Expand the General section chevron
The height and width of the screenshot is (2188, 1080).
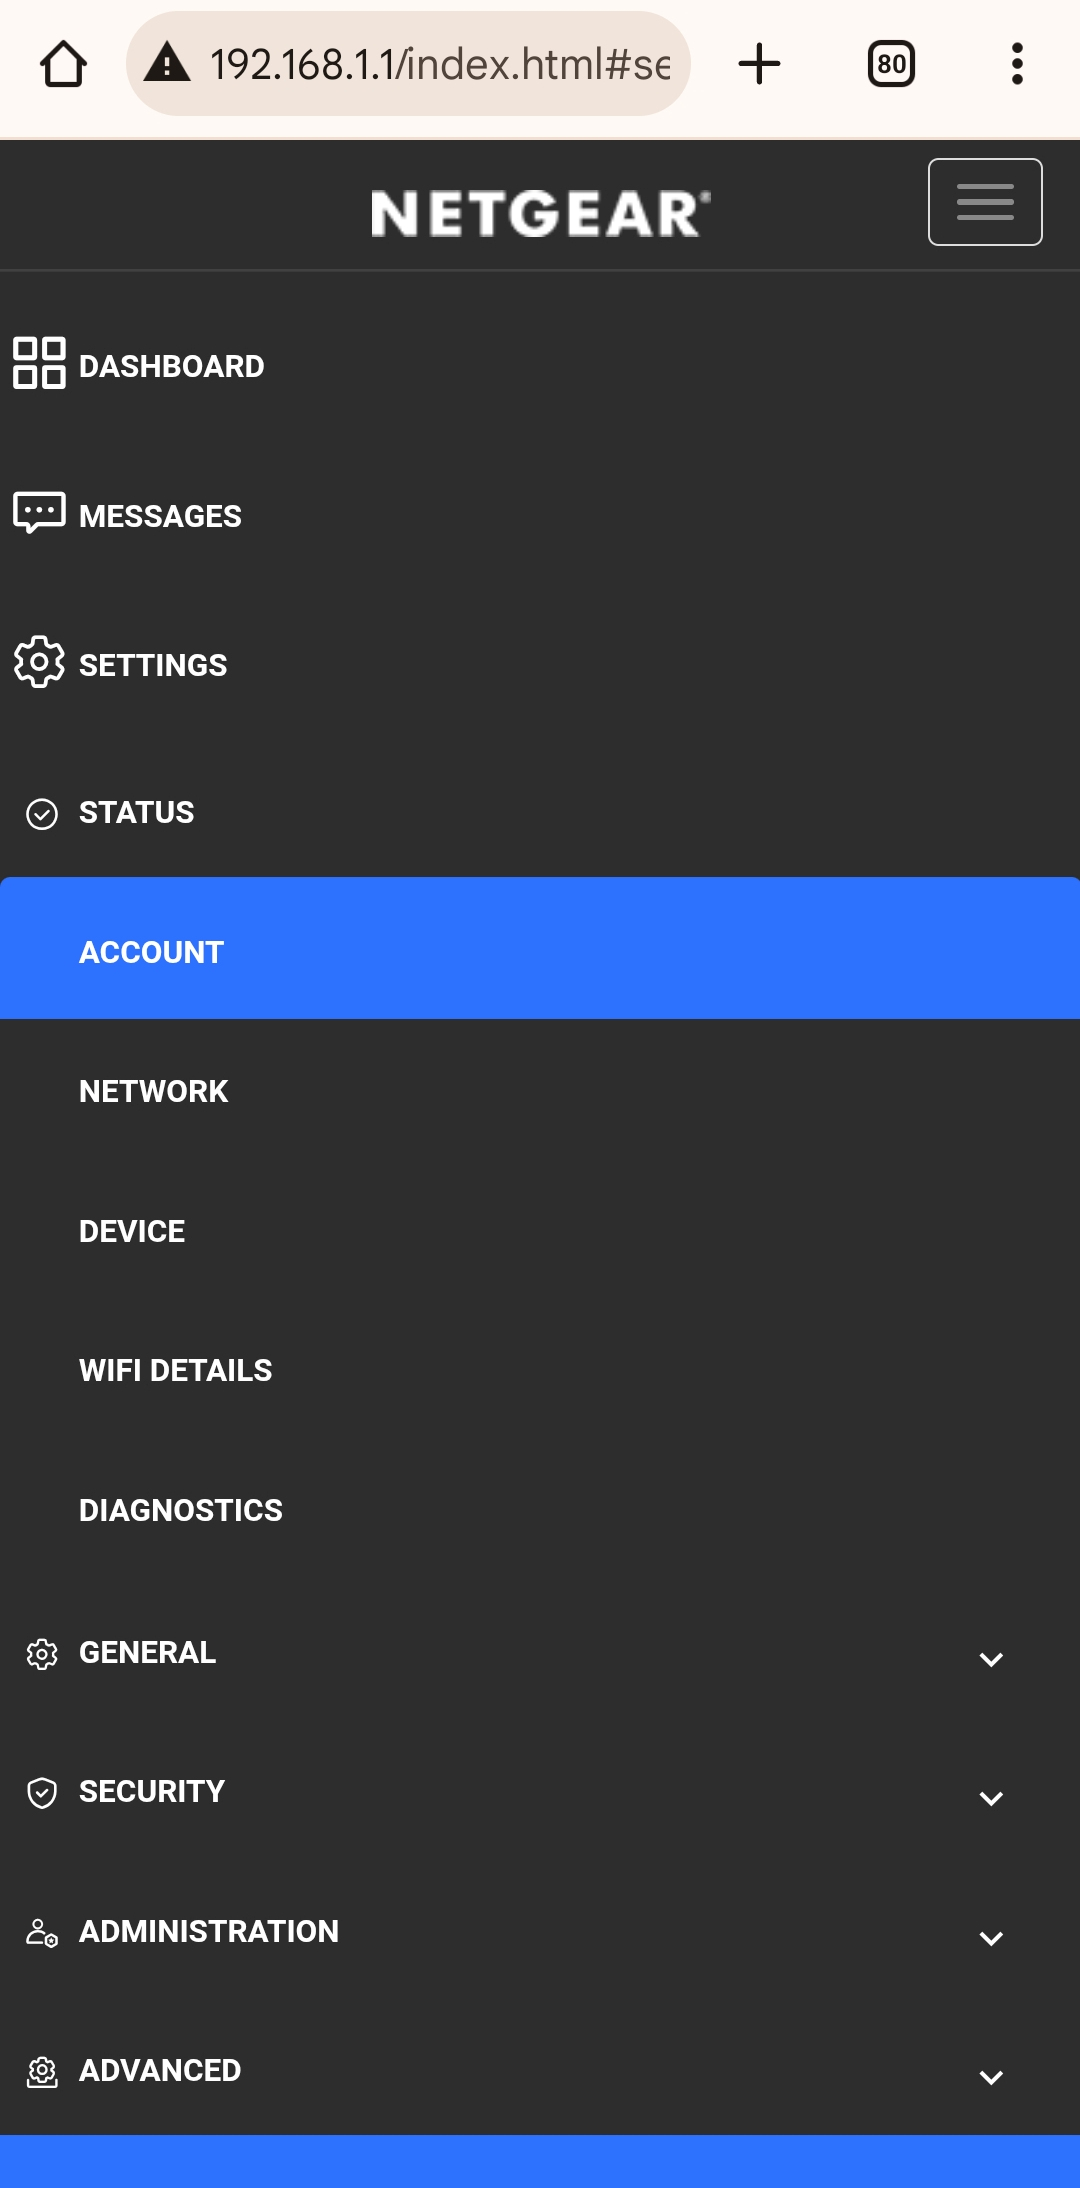tap(991, 1660)
